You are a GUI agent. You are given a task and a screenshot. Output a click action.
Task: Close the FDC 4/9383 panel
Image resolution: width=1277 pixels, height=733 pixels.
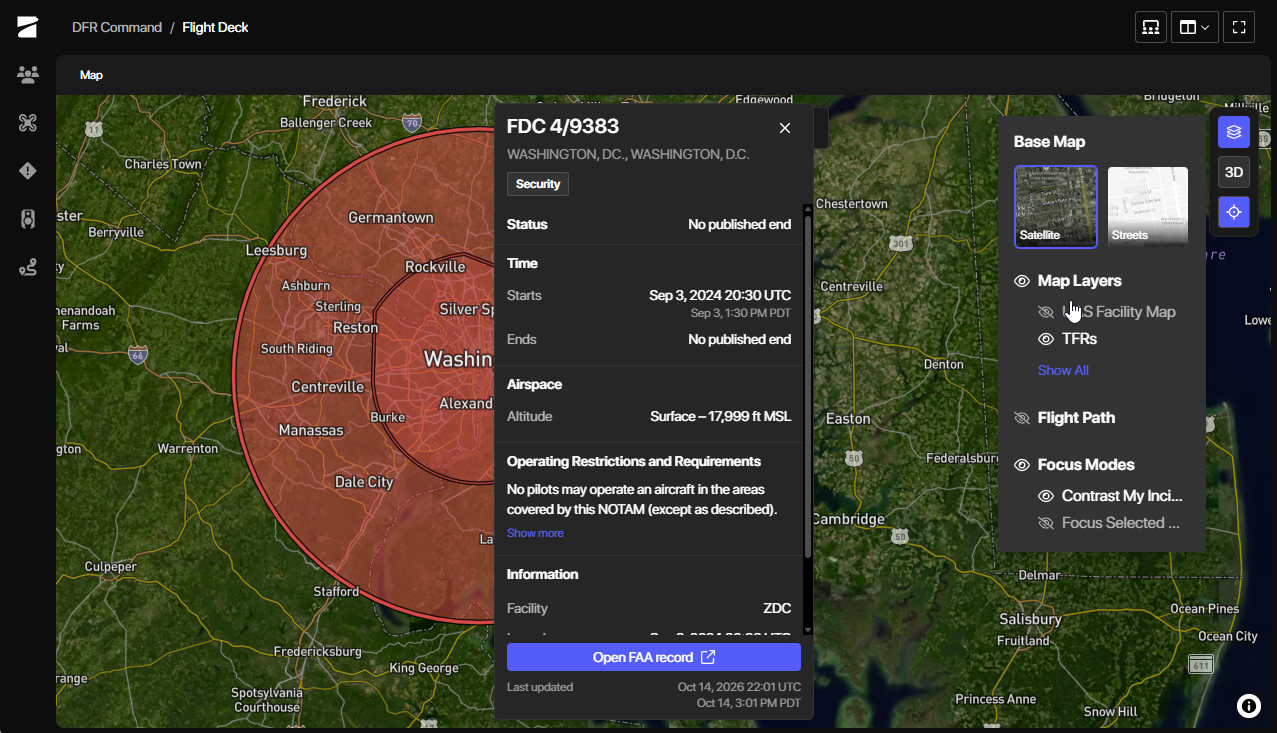(x=785, y=128)
